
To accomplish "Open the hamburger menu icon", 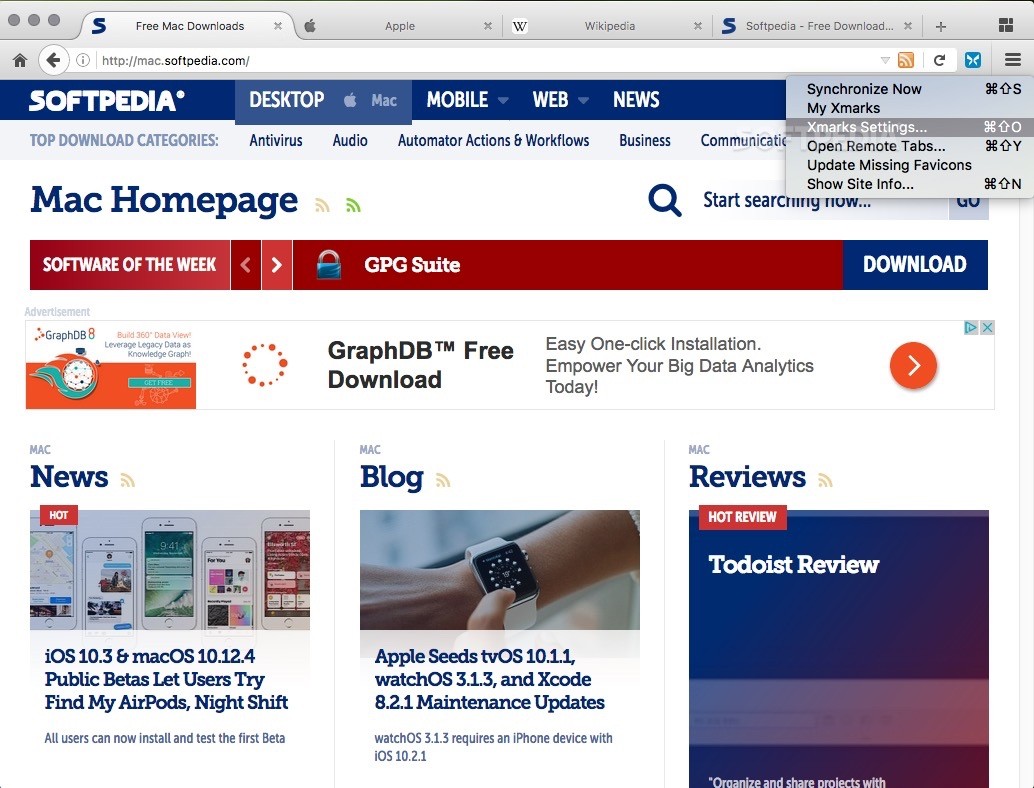I will coord(1013,60).
